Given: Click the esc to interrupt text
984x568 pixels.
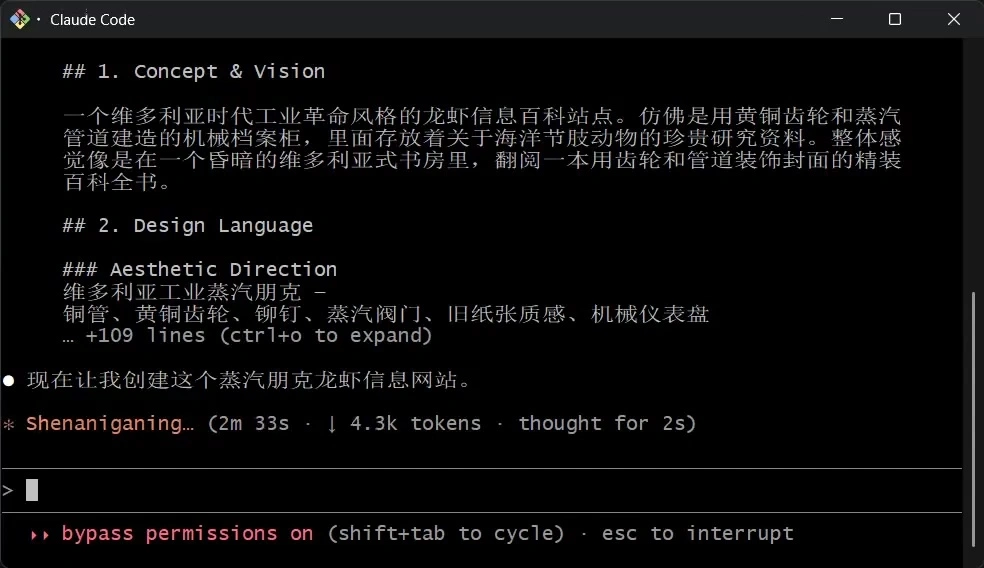Looking at the screenshot, I should coord(697,534).
